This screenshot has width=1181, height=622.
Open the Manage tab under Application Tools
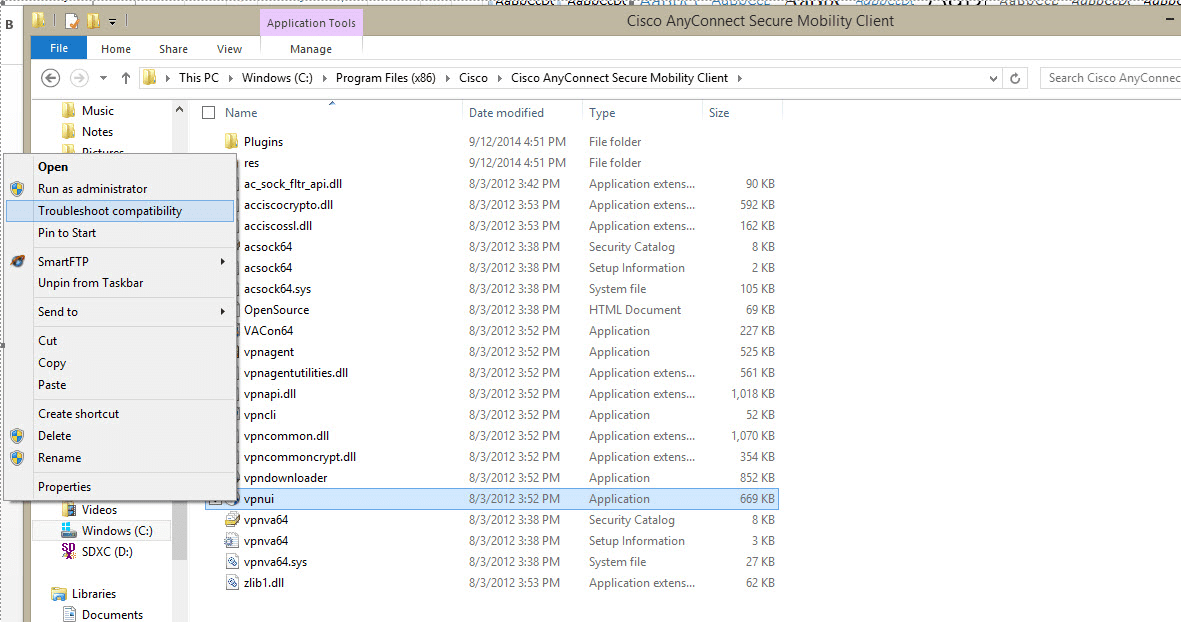pos(311,49)
